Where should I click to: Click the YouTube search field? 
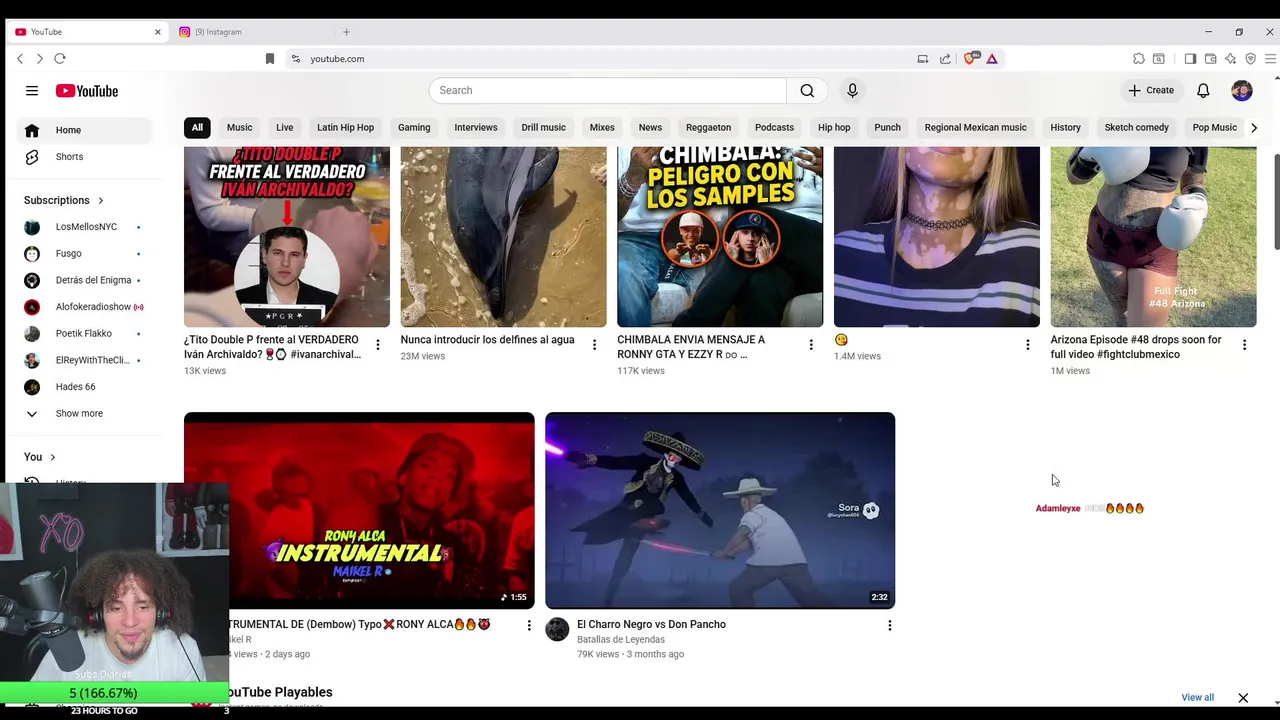pyautogui.click(x=608, y=90)
